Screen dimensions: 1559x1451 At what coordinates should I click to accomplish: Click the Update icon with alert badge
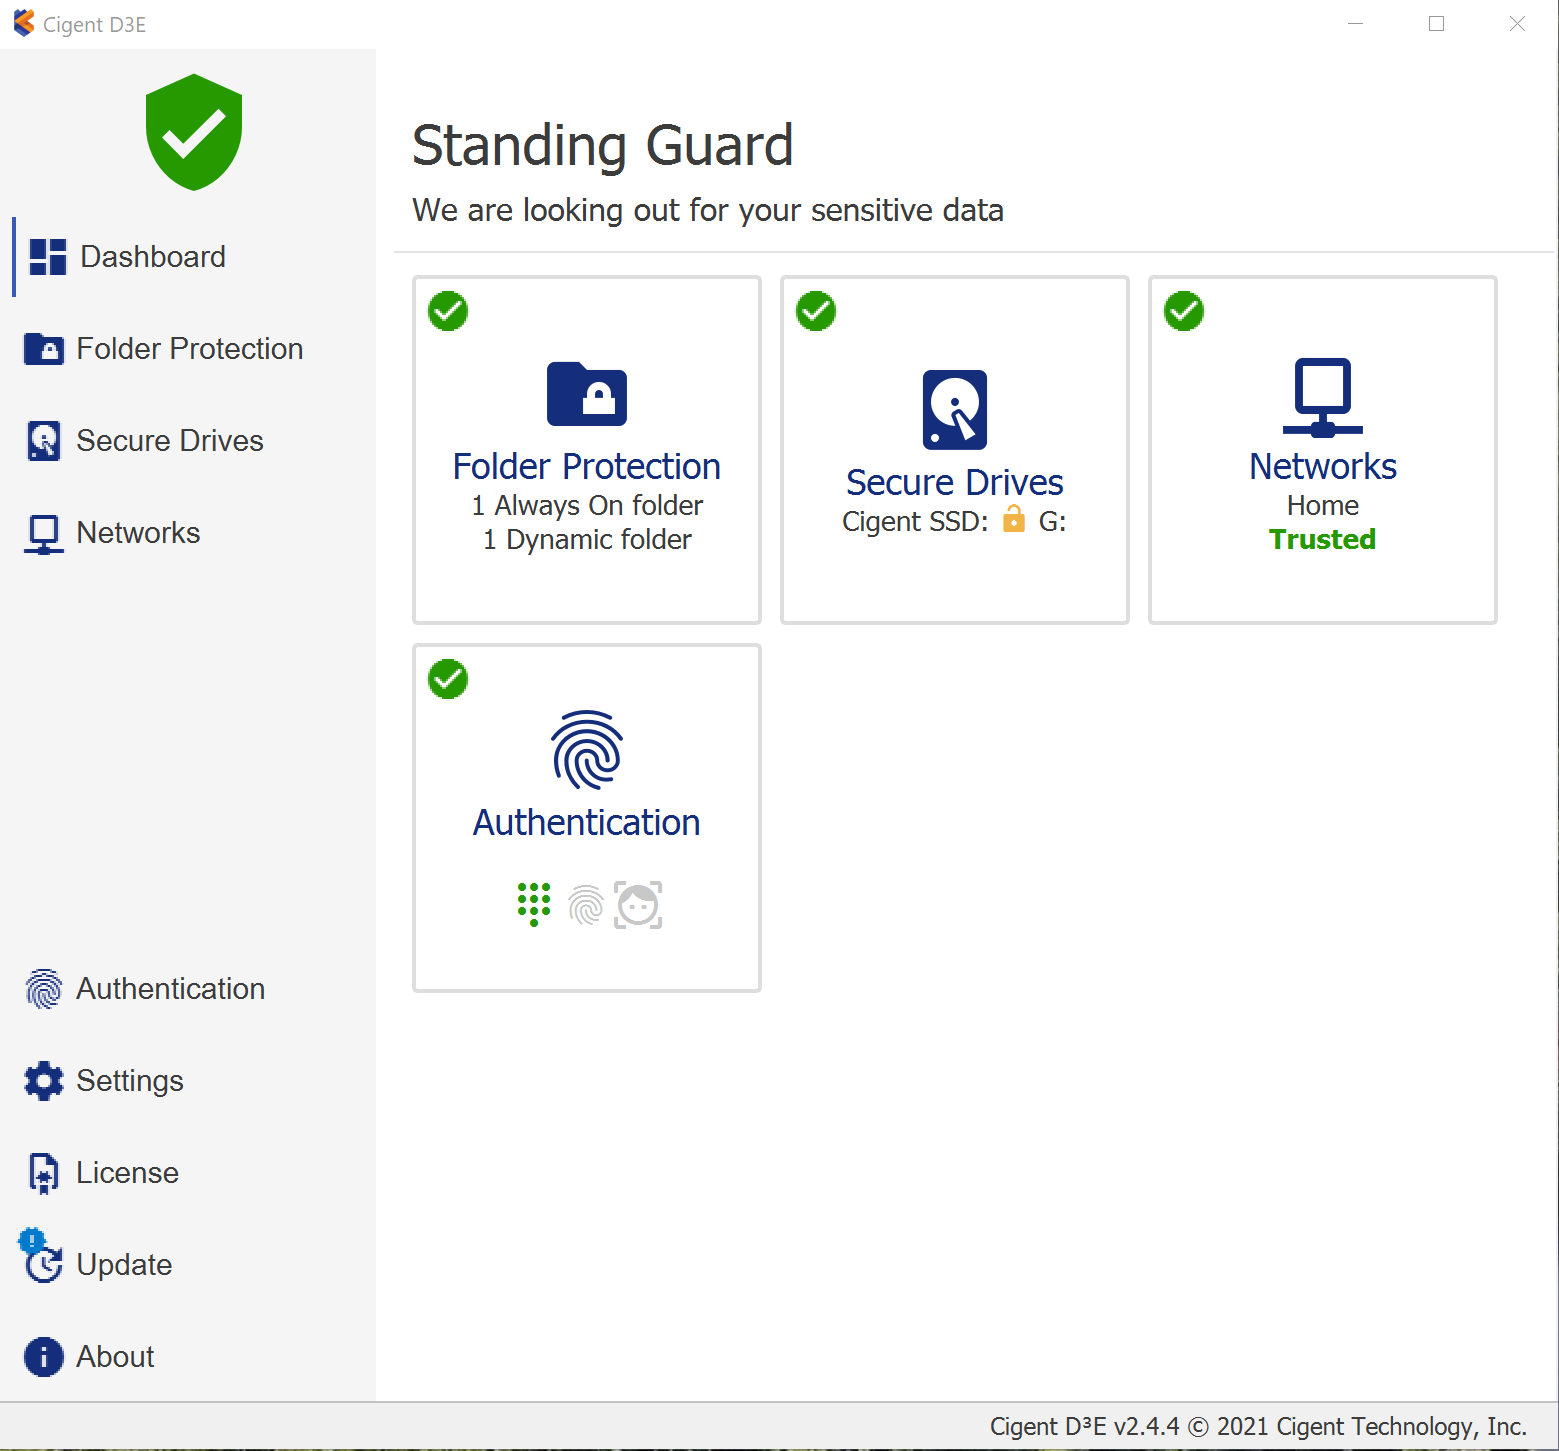42,1258
